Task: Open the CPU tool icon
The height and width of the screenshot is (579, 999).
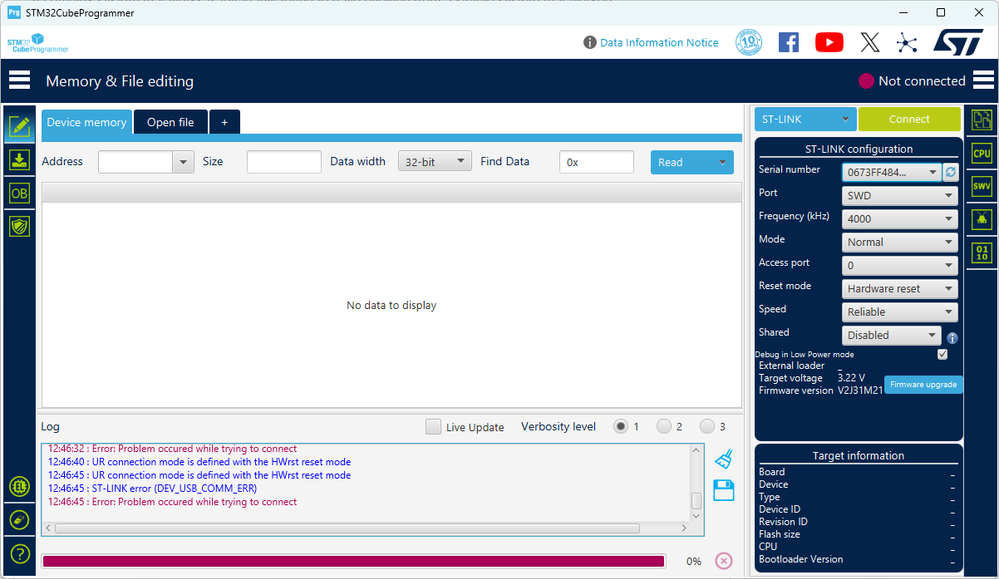Action: (x=982, y=154)
